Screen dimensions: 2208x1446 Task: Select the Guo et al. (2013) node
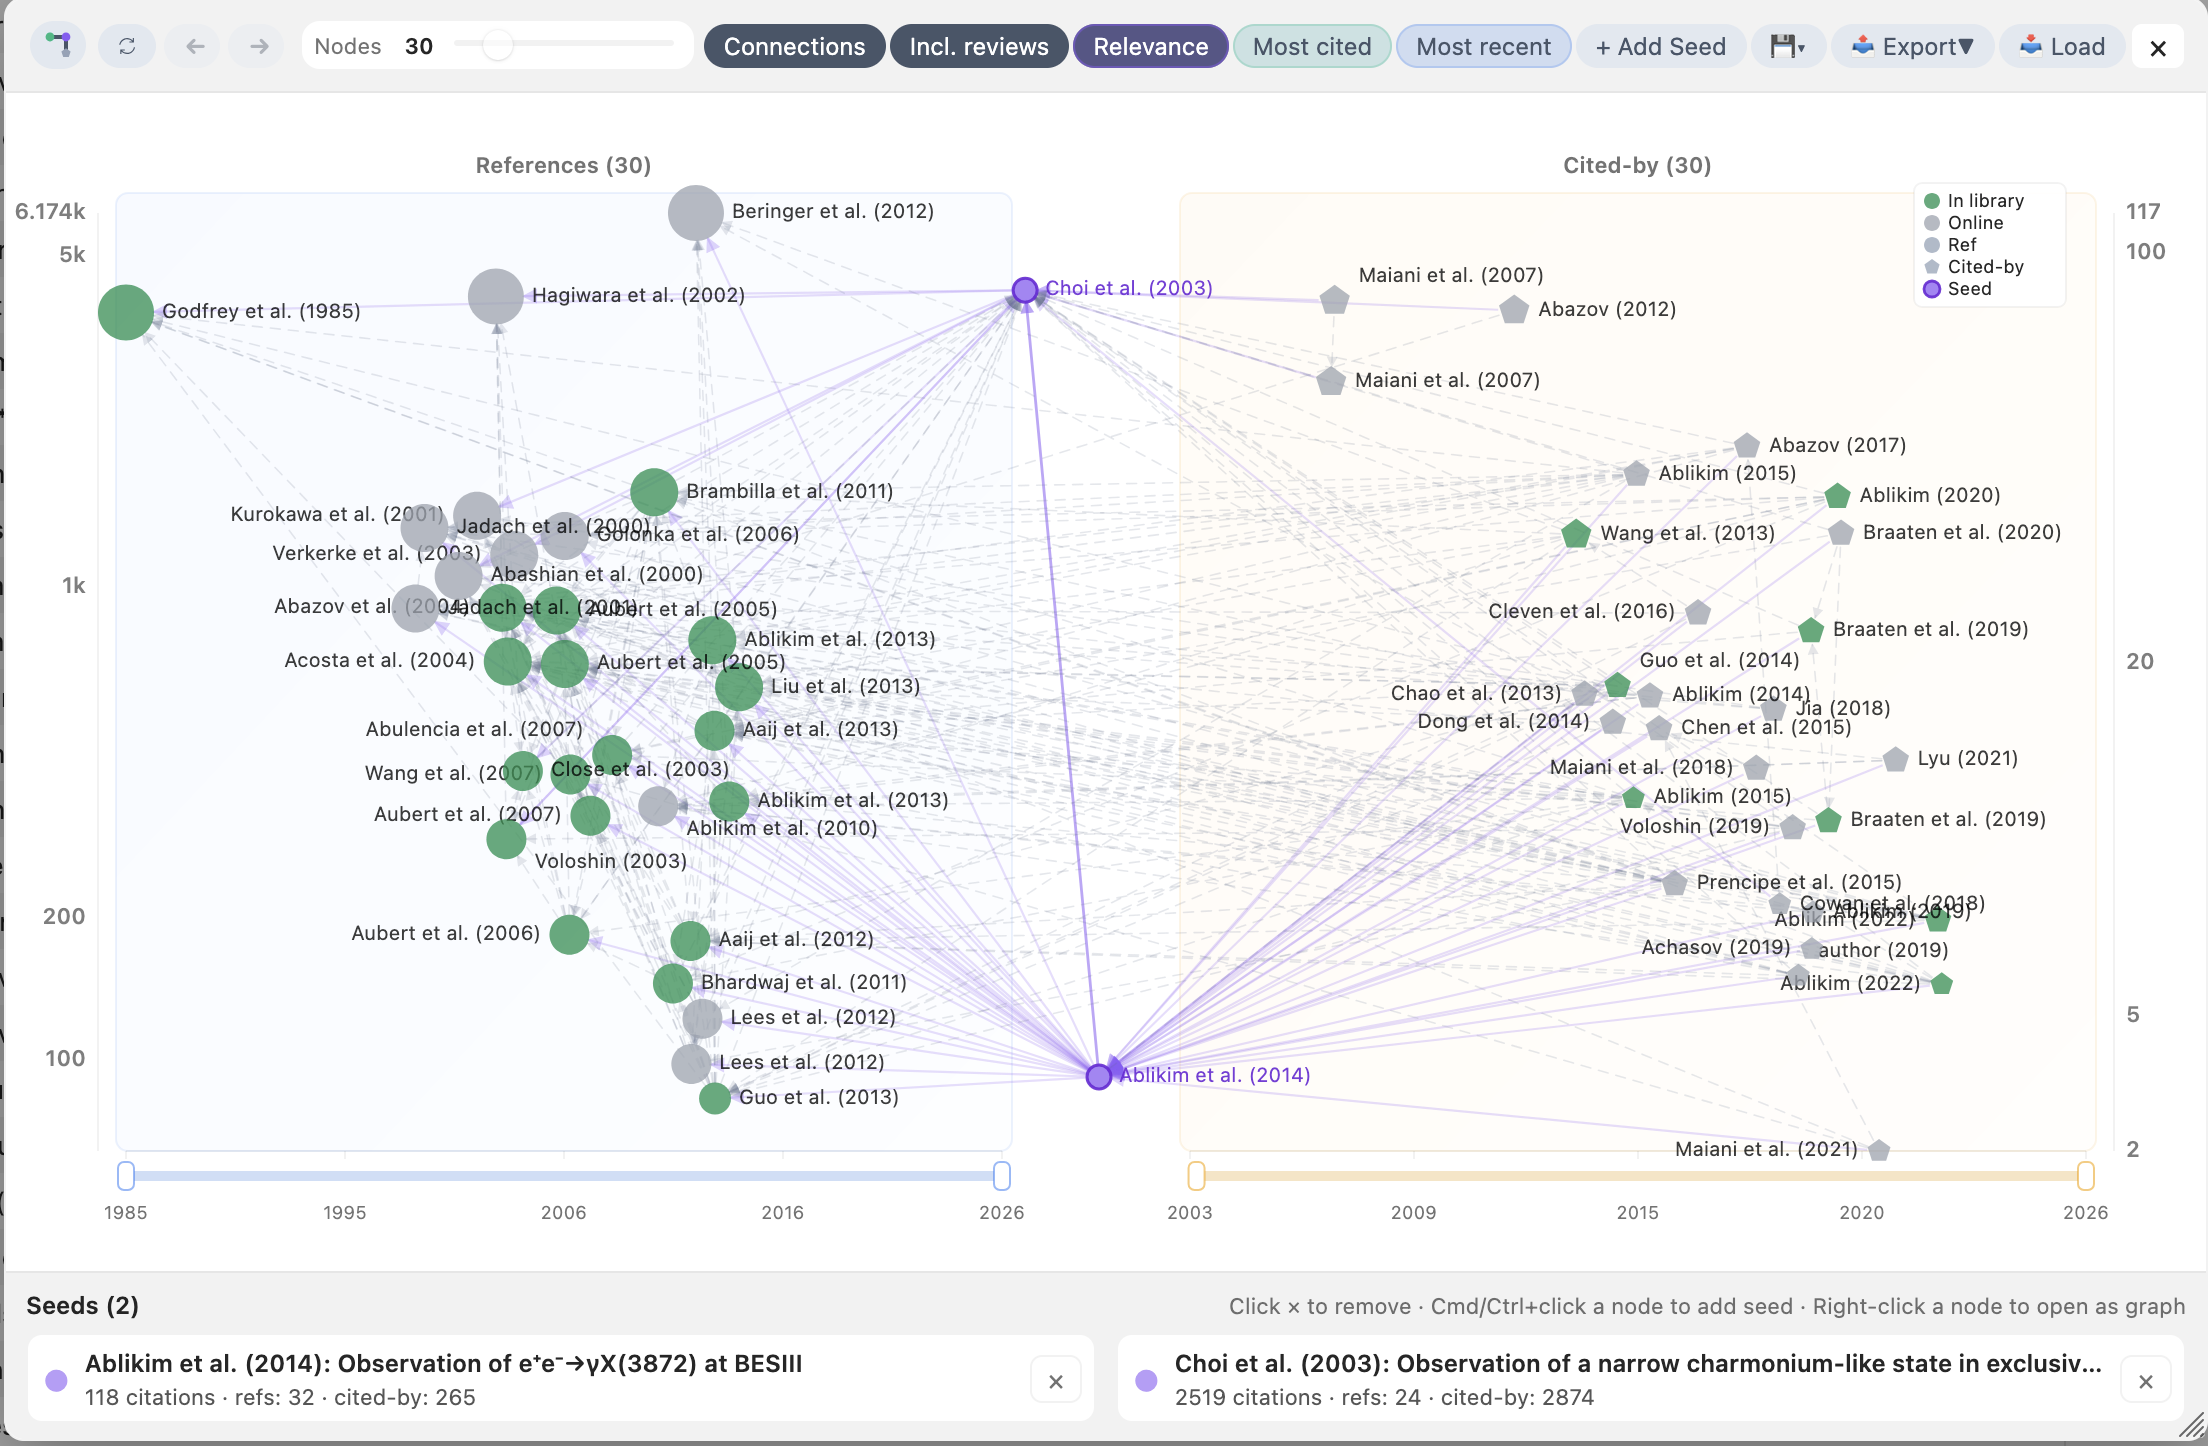(x=715, y=1098)
